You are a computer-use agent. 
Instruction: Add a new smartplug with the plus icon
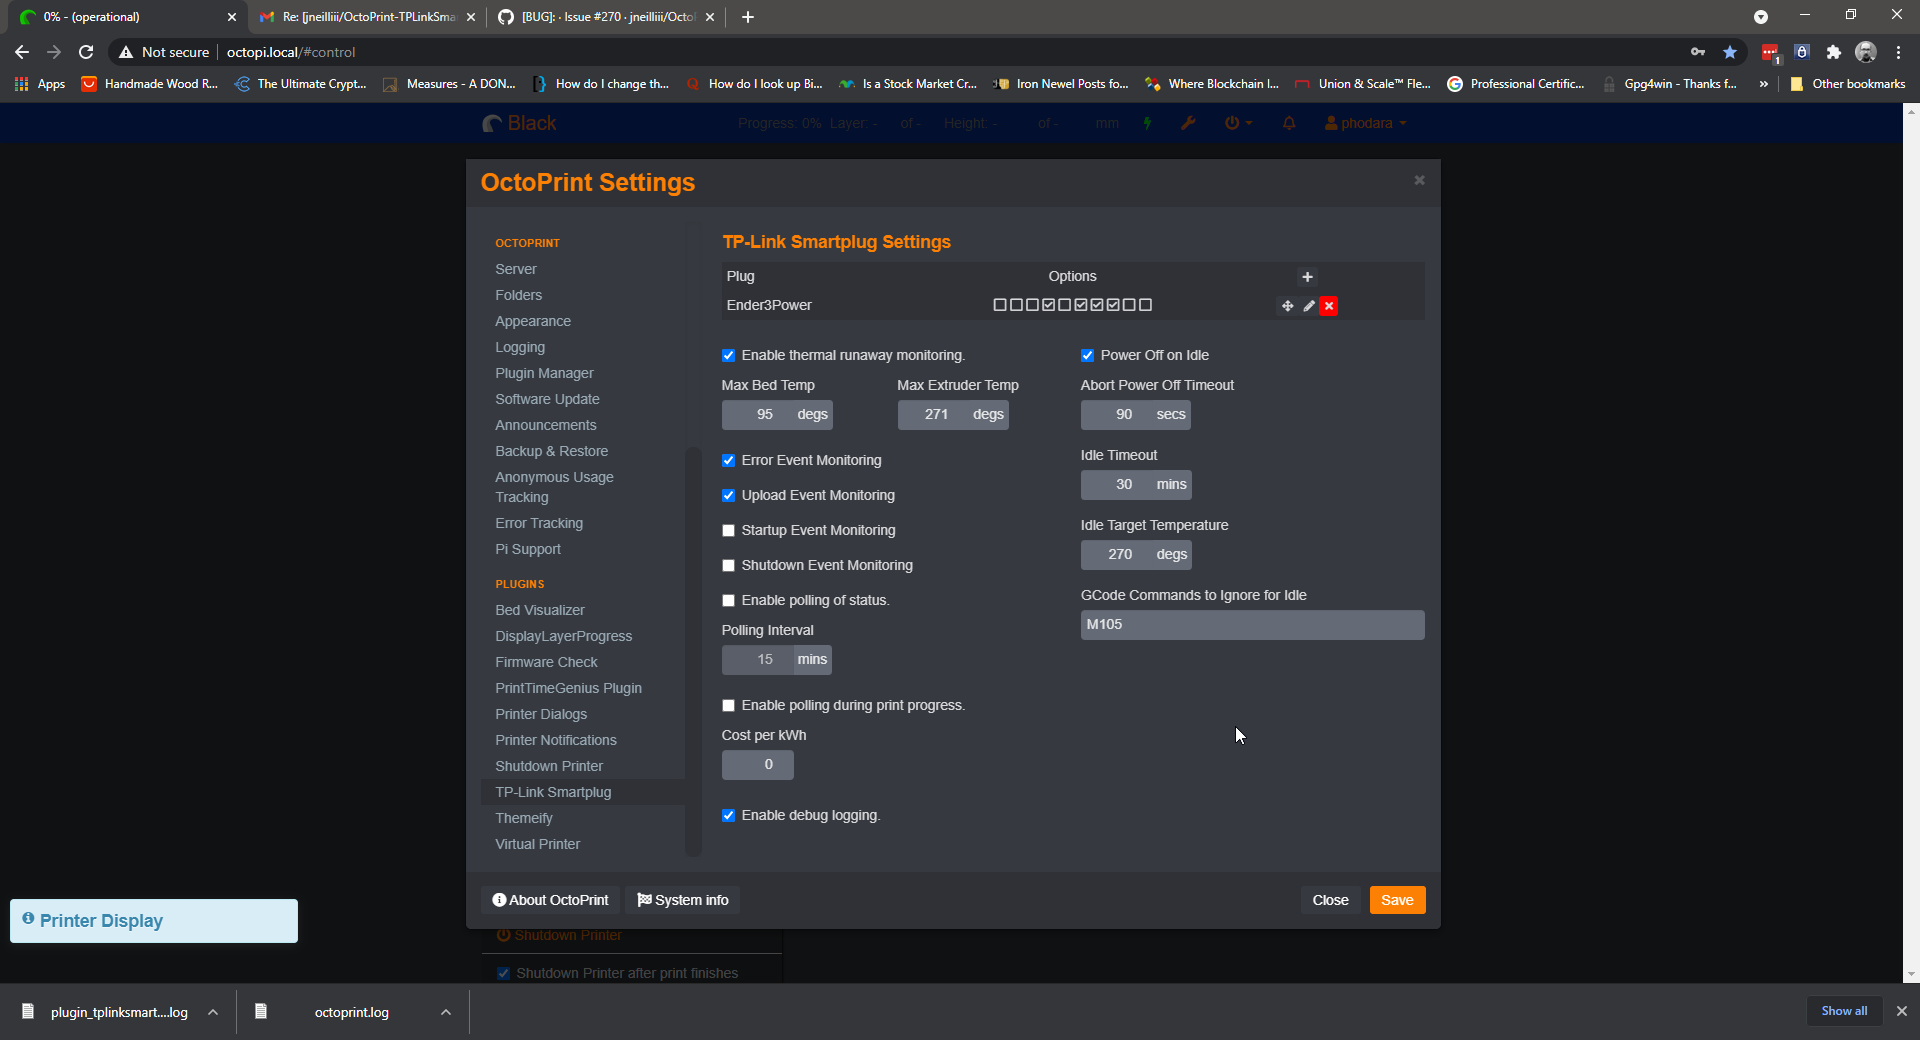[1306, 277]
